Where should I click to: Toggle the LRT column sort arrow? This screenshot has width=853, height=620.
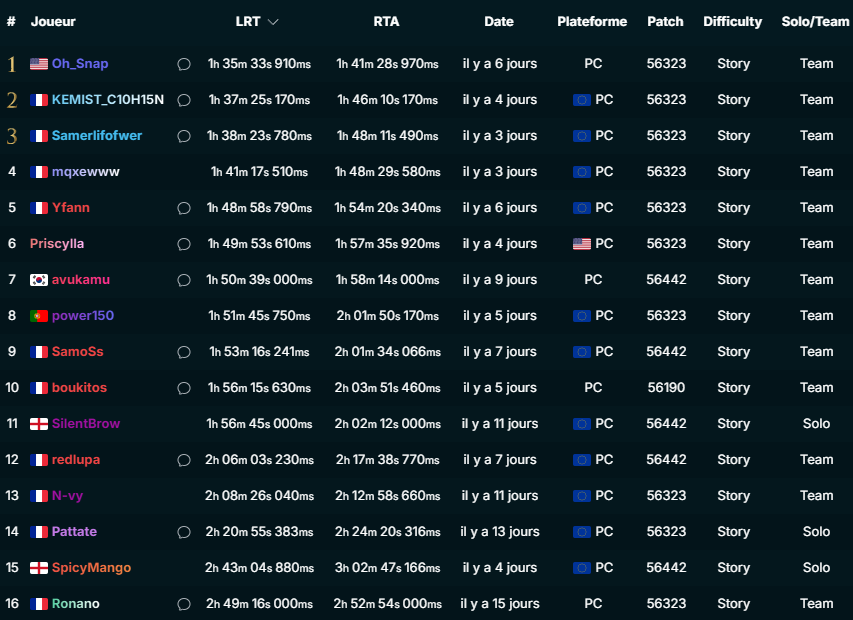tap(273, 22)
